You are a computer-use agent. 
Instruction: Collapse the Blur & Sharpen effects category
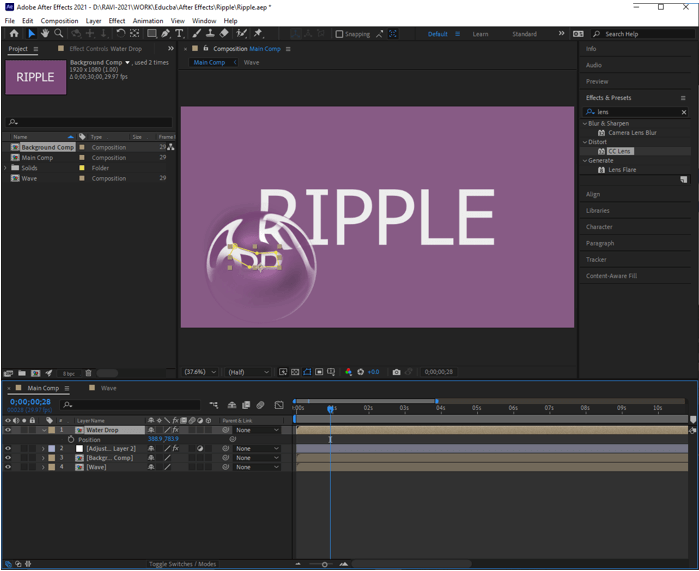(x=585, y=123)
